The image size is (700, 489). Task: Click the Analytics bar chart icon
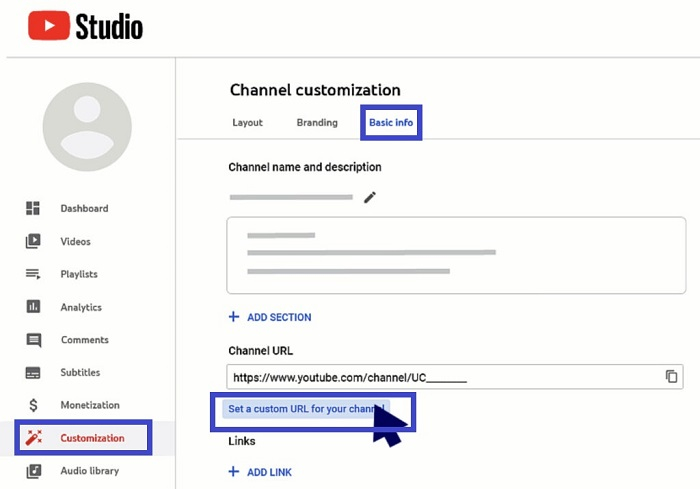[x=33, y=307]
